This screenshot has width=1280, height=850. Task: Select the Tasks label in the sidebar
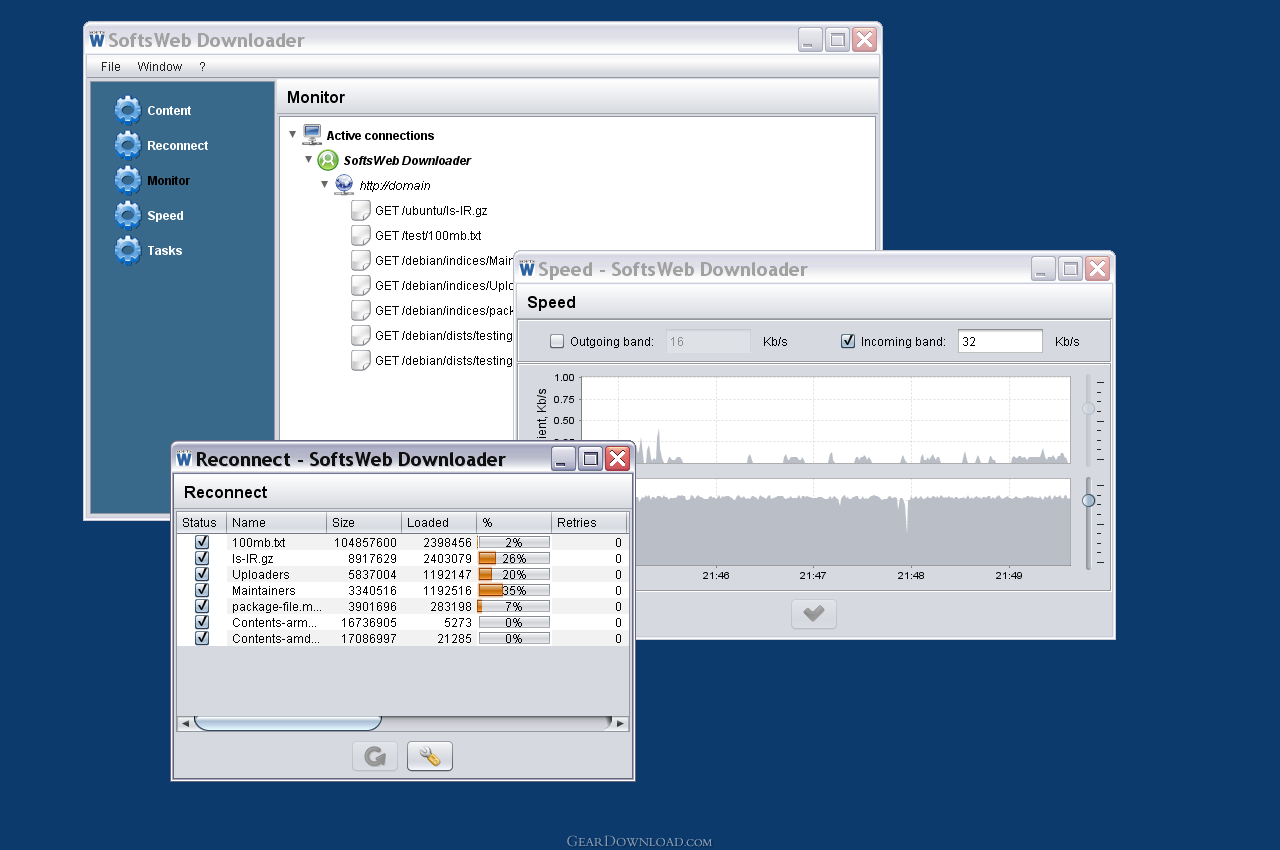[165, 251]
